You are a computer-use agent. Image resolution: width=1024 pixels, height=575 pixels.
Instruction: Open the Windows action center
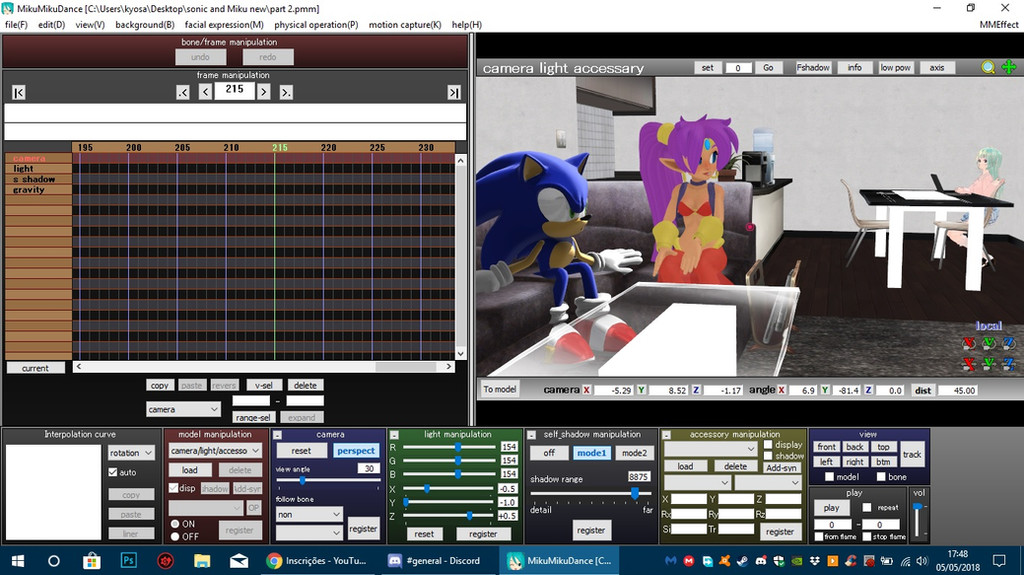point(999,561)
